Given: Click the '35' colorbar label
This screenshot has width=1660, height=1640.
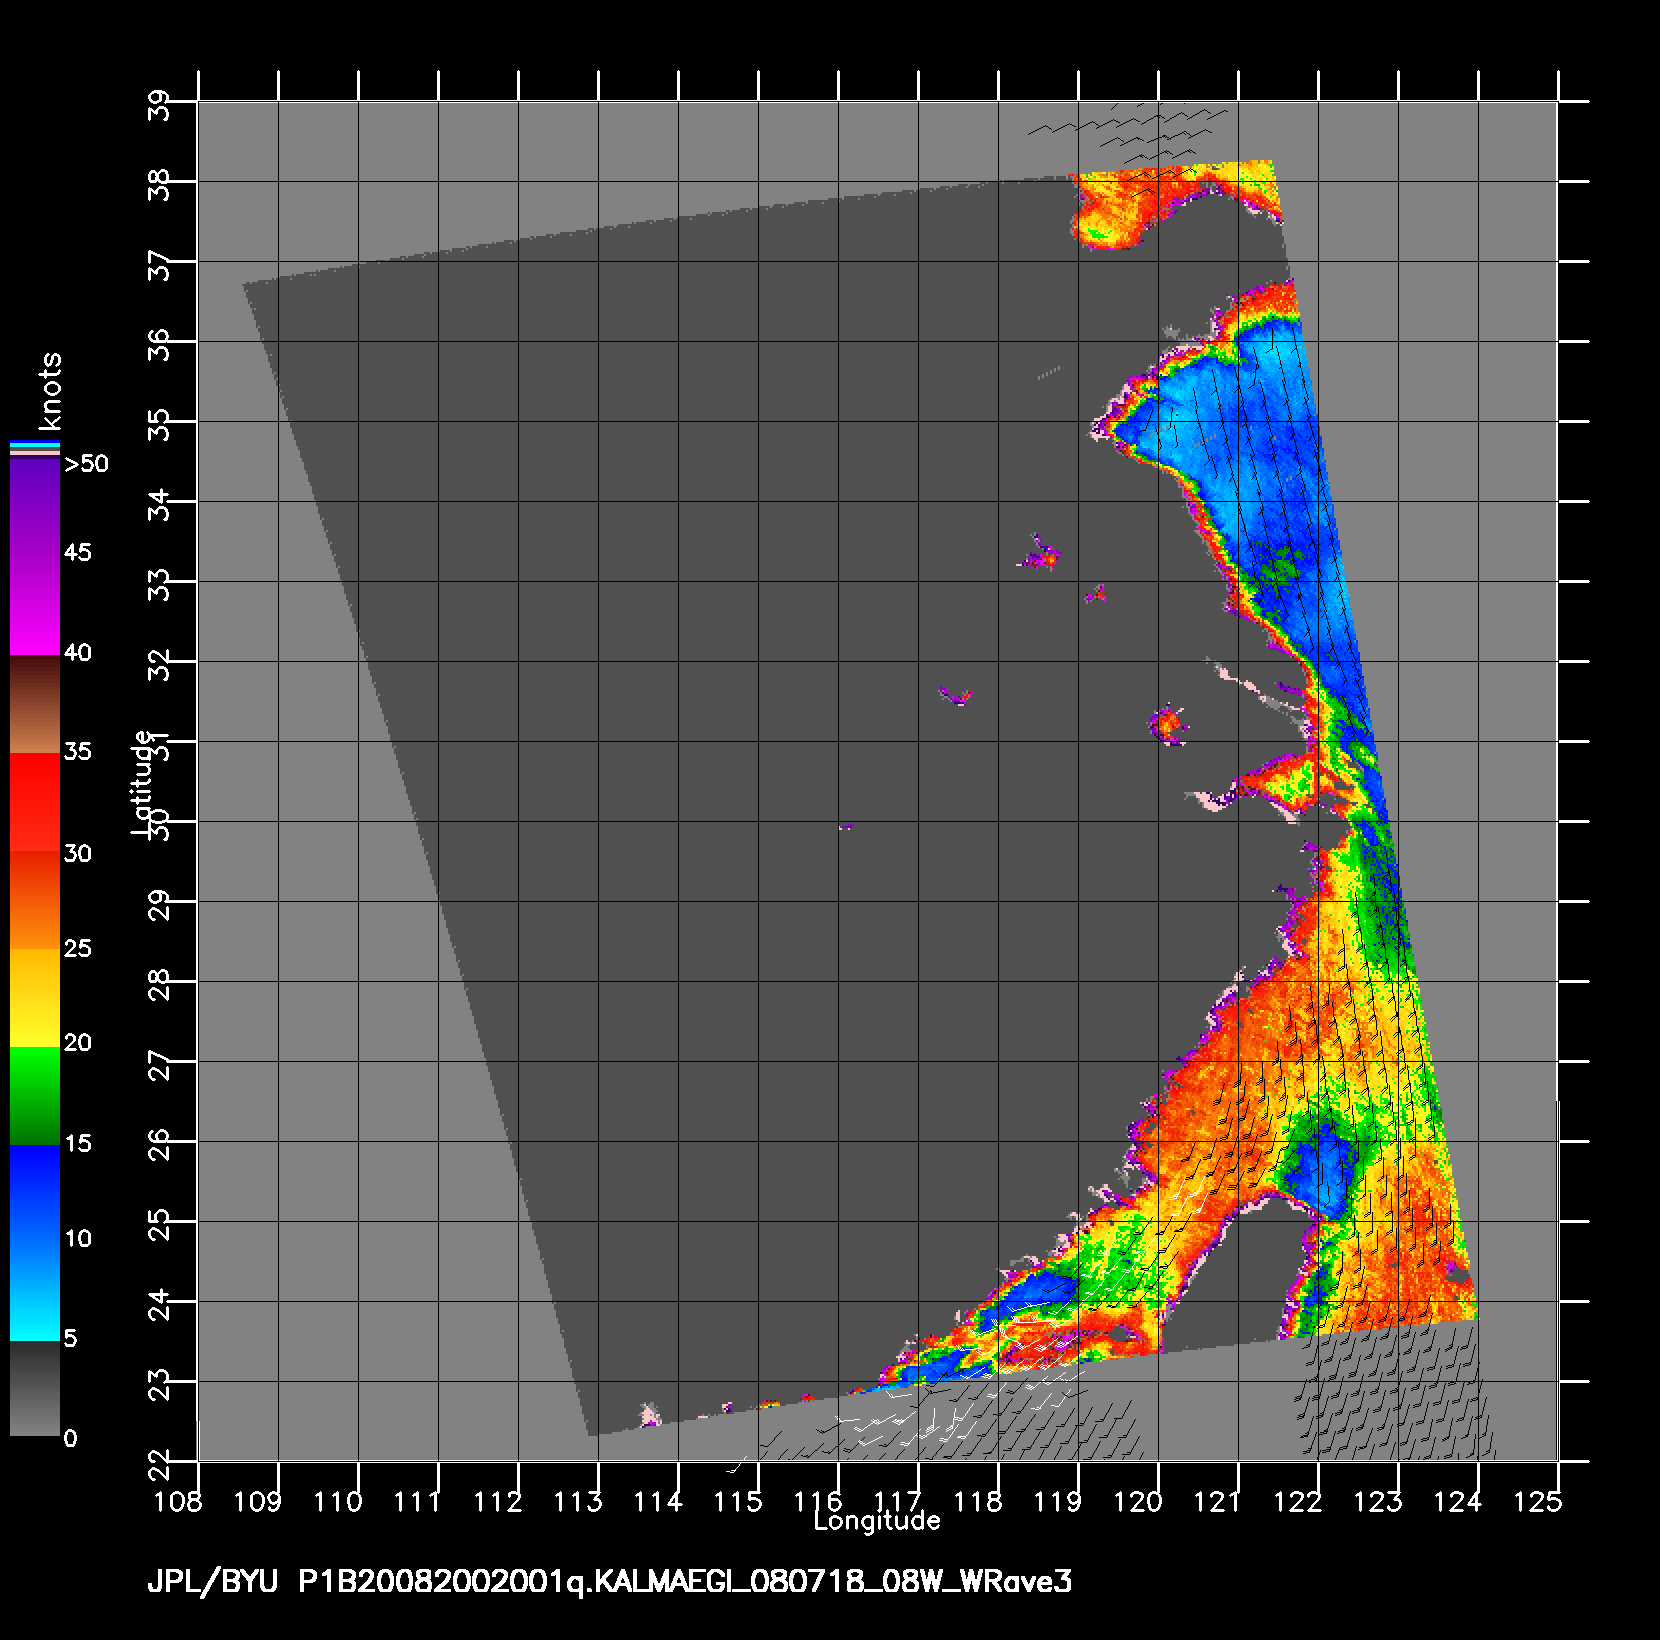Looking at the screenshot, I should tap(77, 752).
